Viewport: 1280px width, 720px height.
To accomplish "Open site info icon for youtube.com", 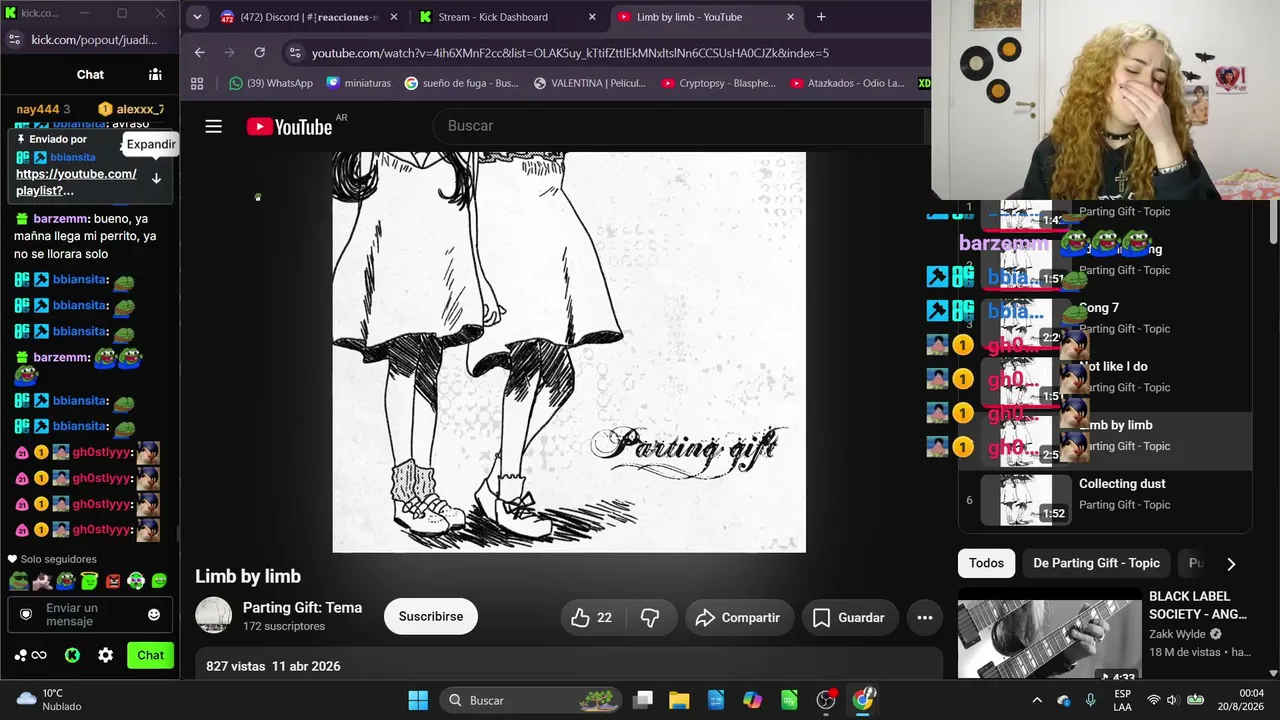I will point(294,52).
